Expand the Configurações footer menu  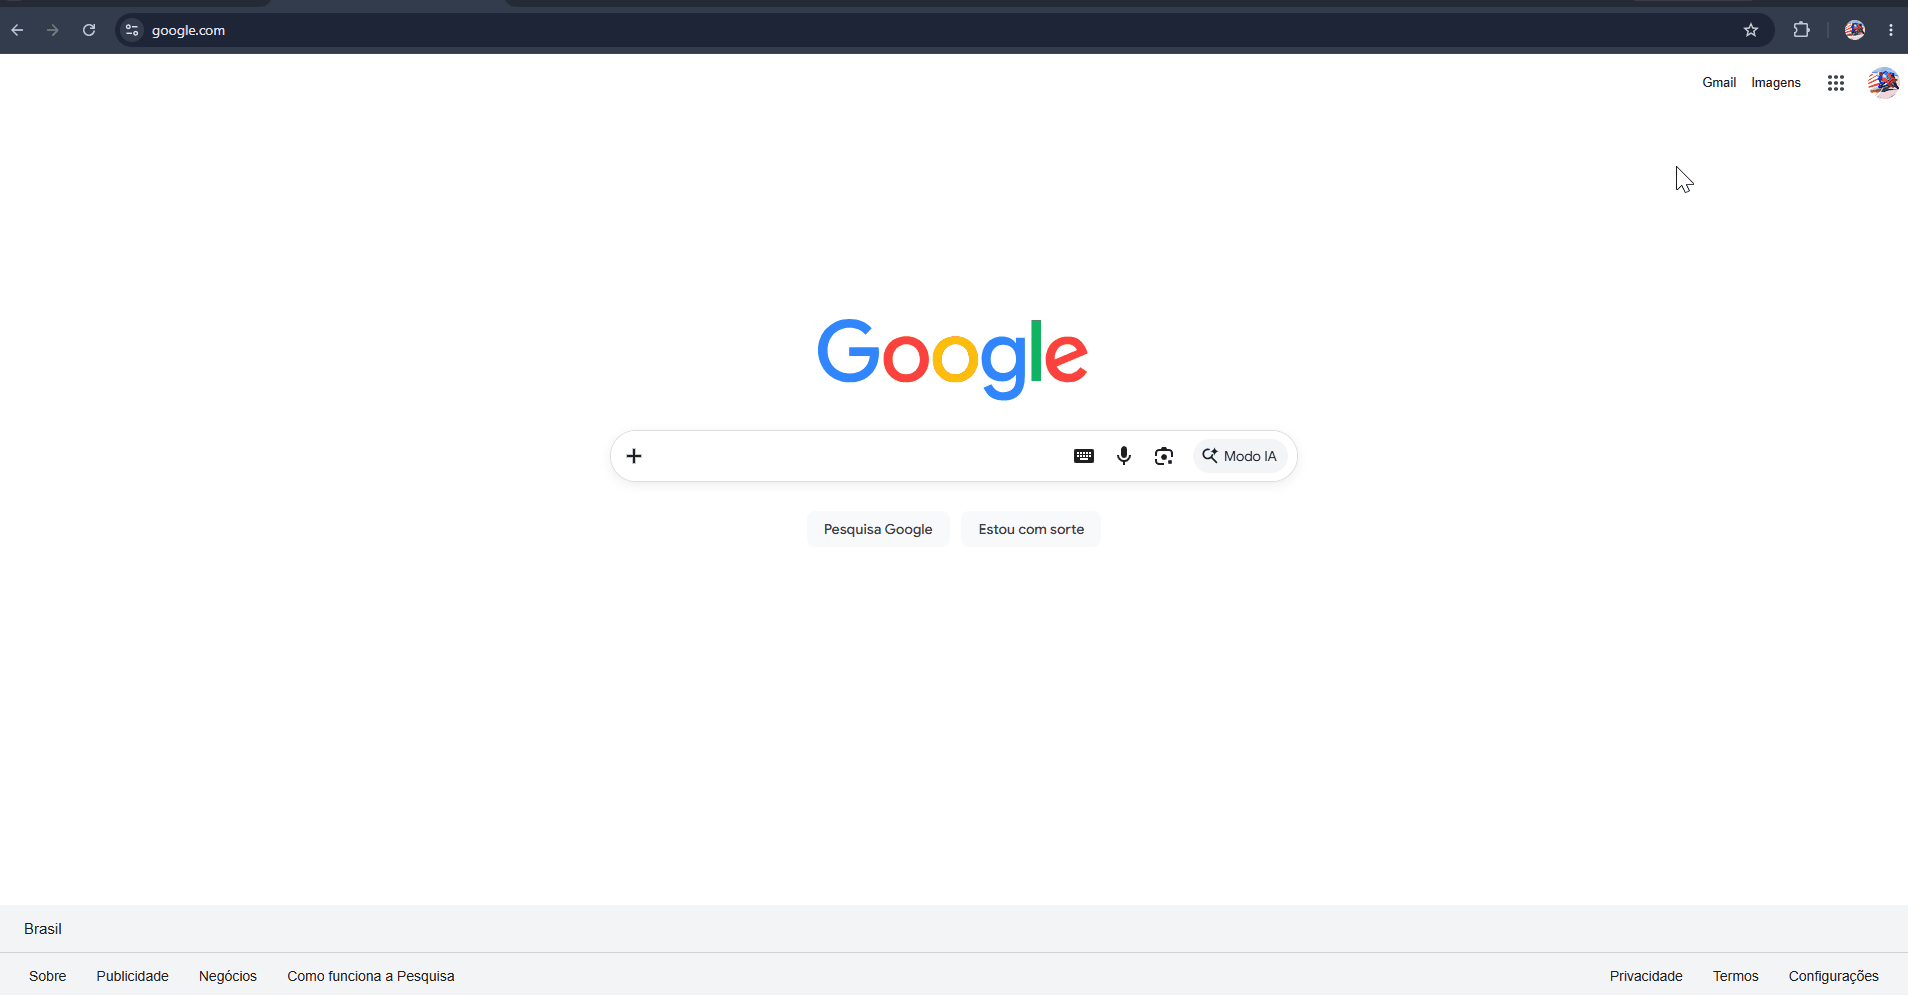1834,976
